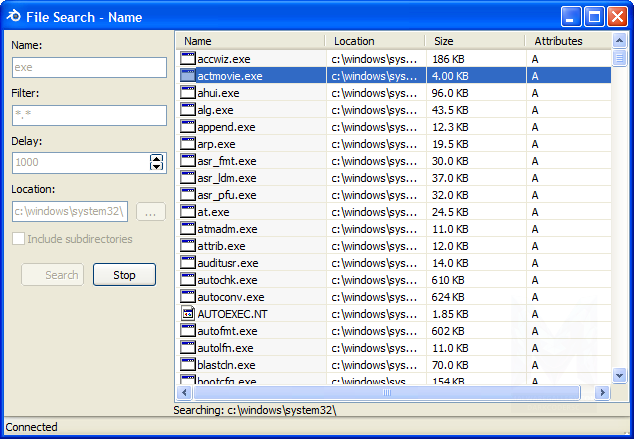Click the vertical scrollbar down arrow

click(x=620, y=375)
